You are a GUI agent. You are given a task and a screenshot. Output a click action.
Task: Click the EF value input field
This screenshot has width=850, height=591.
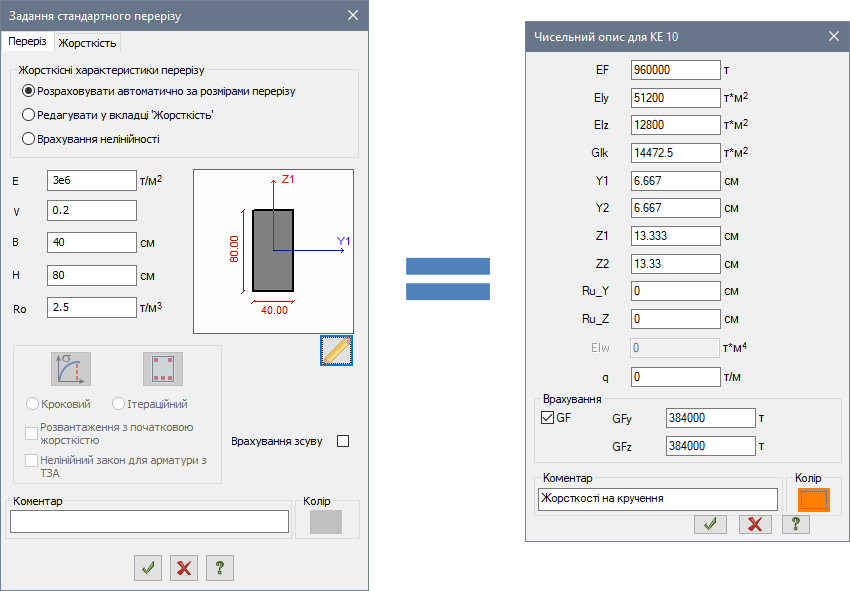pyautogui.click(x=675, y=70)
